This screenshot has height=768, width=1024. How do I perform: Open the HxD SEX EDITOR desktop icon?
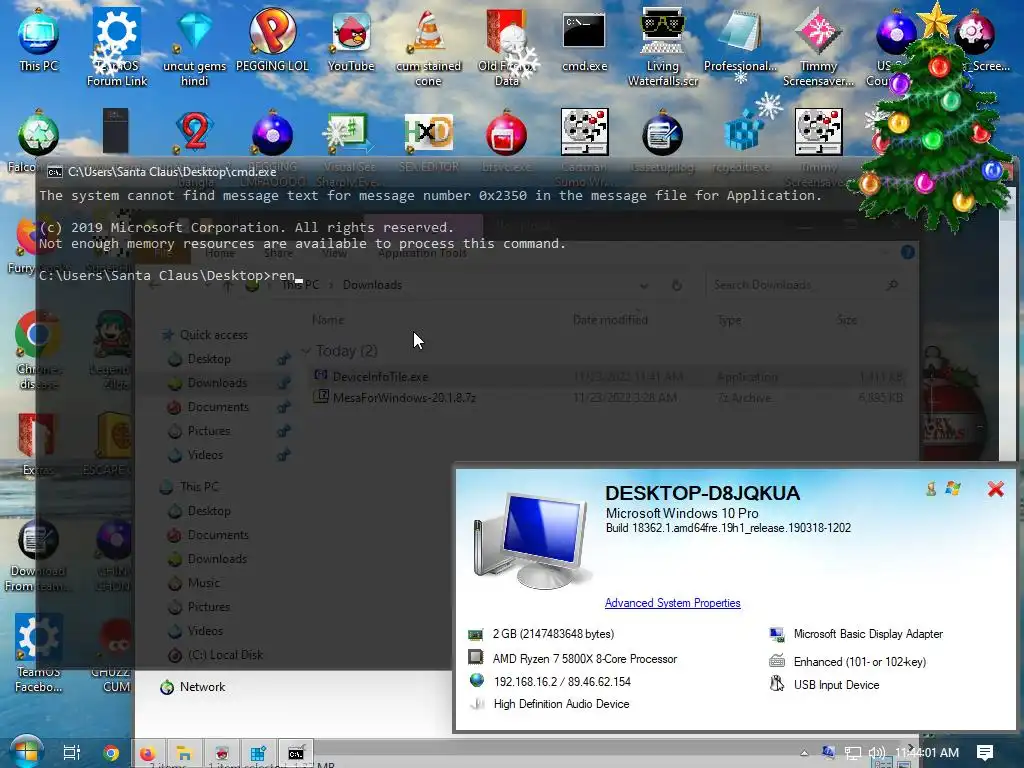point(428,134)
